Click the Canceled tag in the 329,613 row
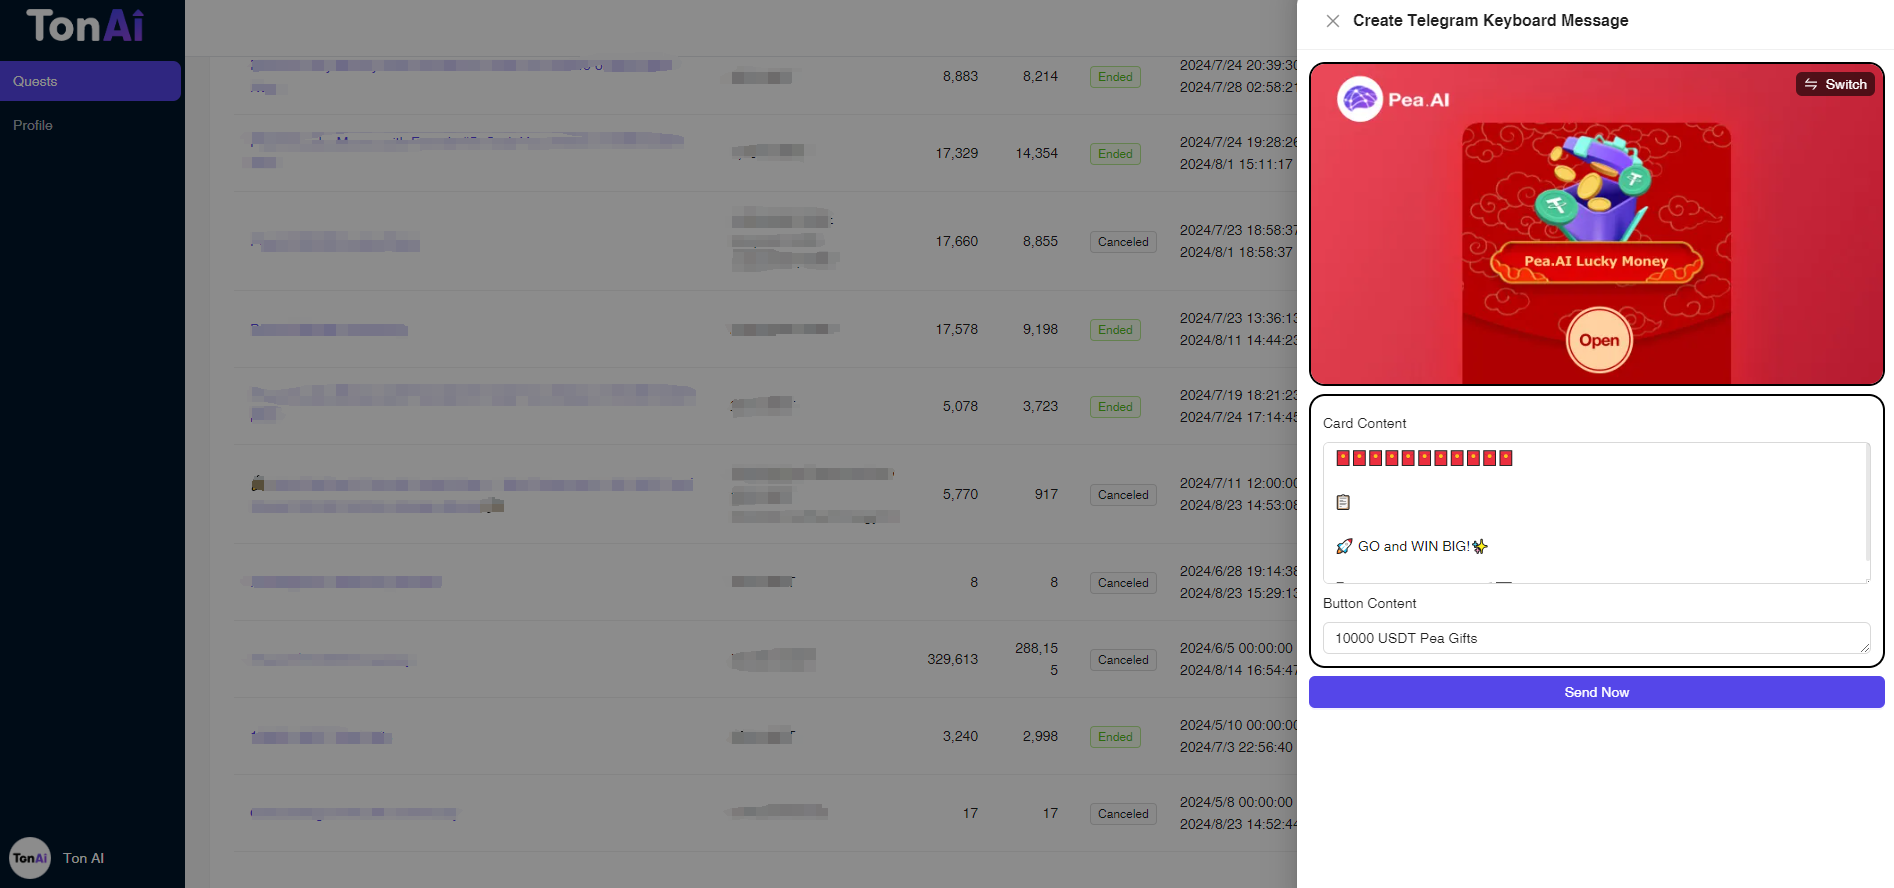 1123,660
